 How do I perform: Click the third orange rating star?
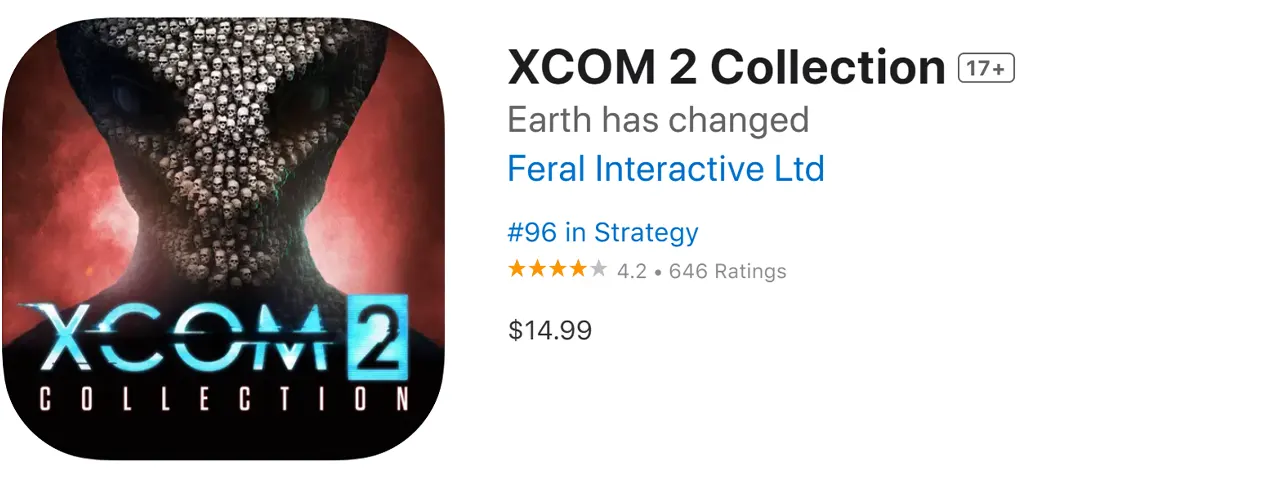point(557,269)
